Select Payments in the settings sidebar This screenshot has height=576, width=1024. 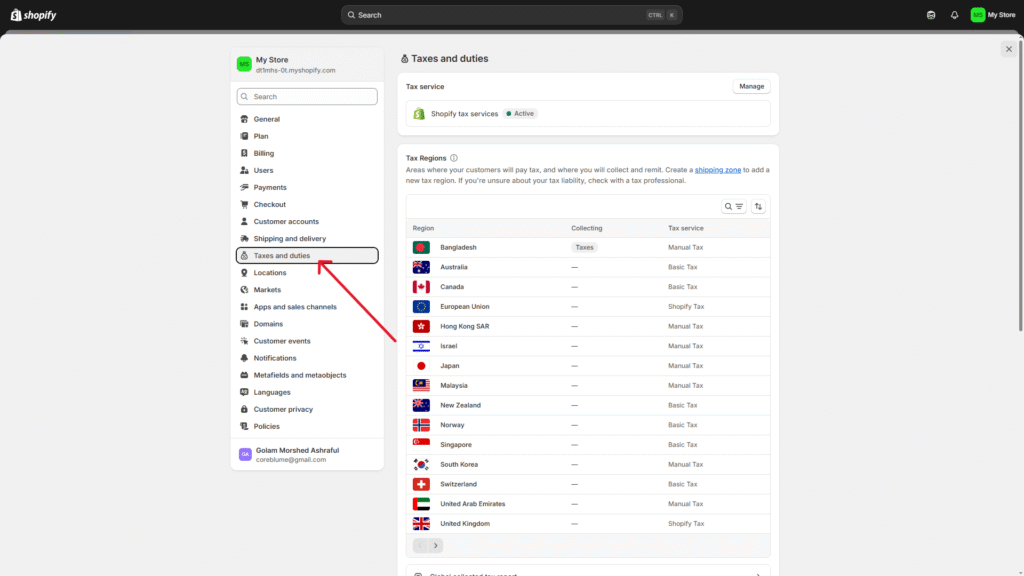(x=269, y=187)
